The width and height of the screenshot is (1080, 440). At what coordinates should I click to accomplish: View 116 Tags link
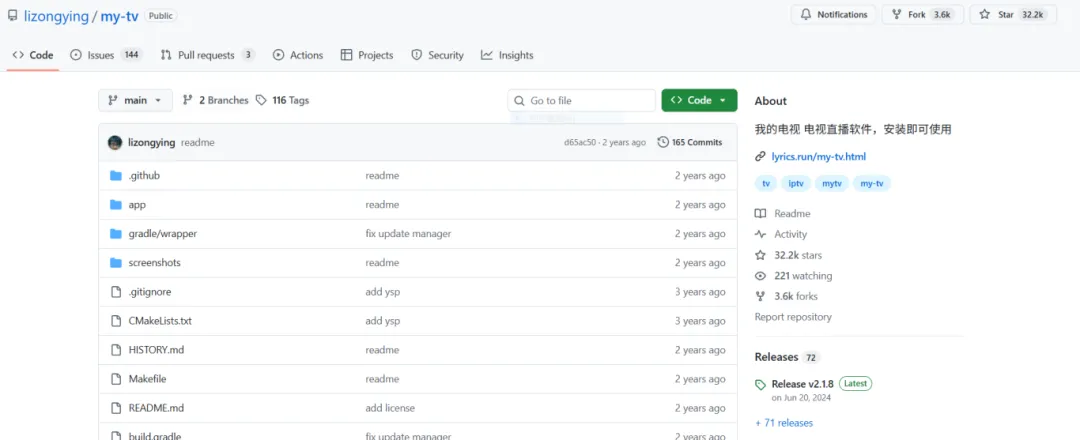point(282,101)
